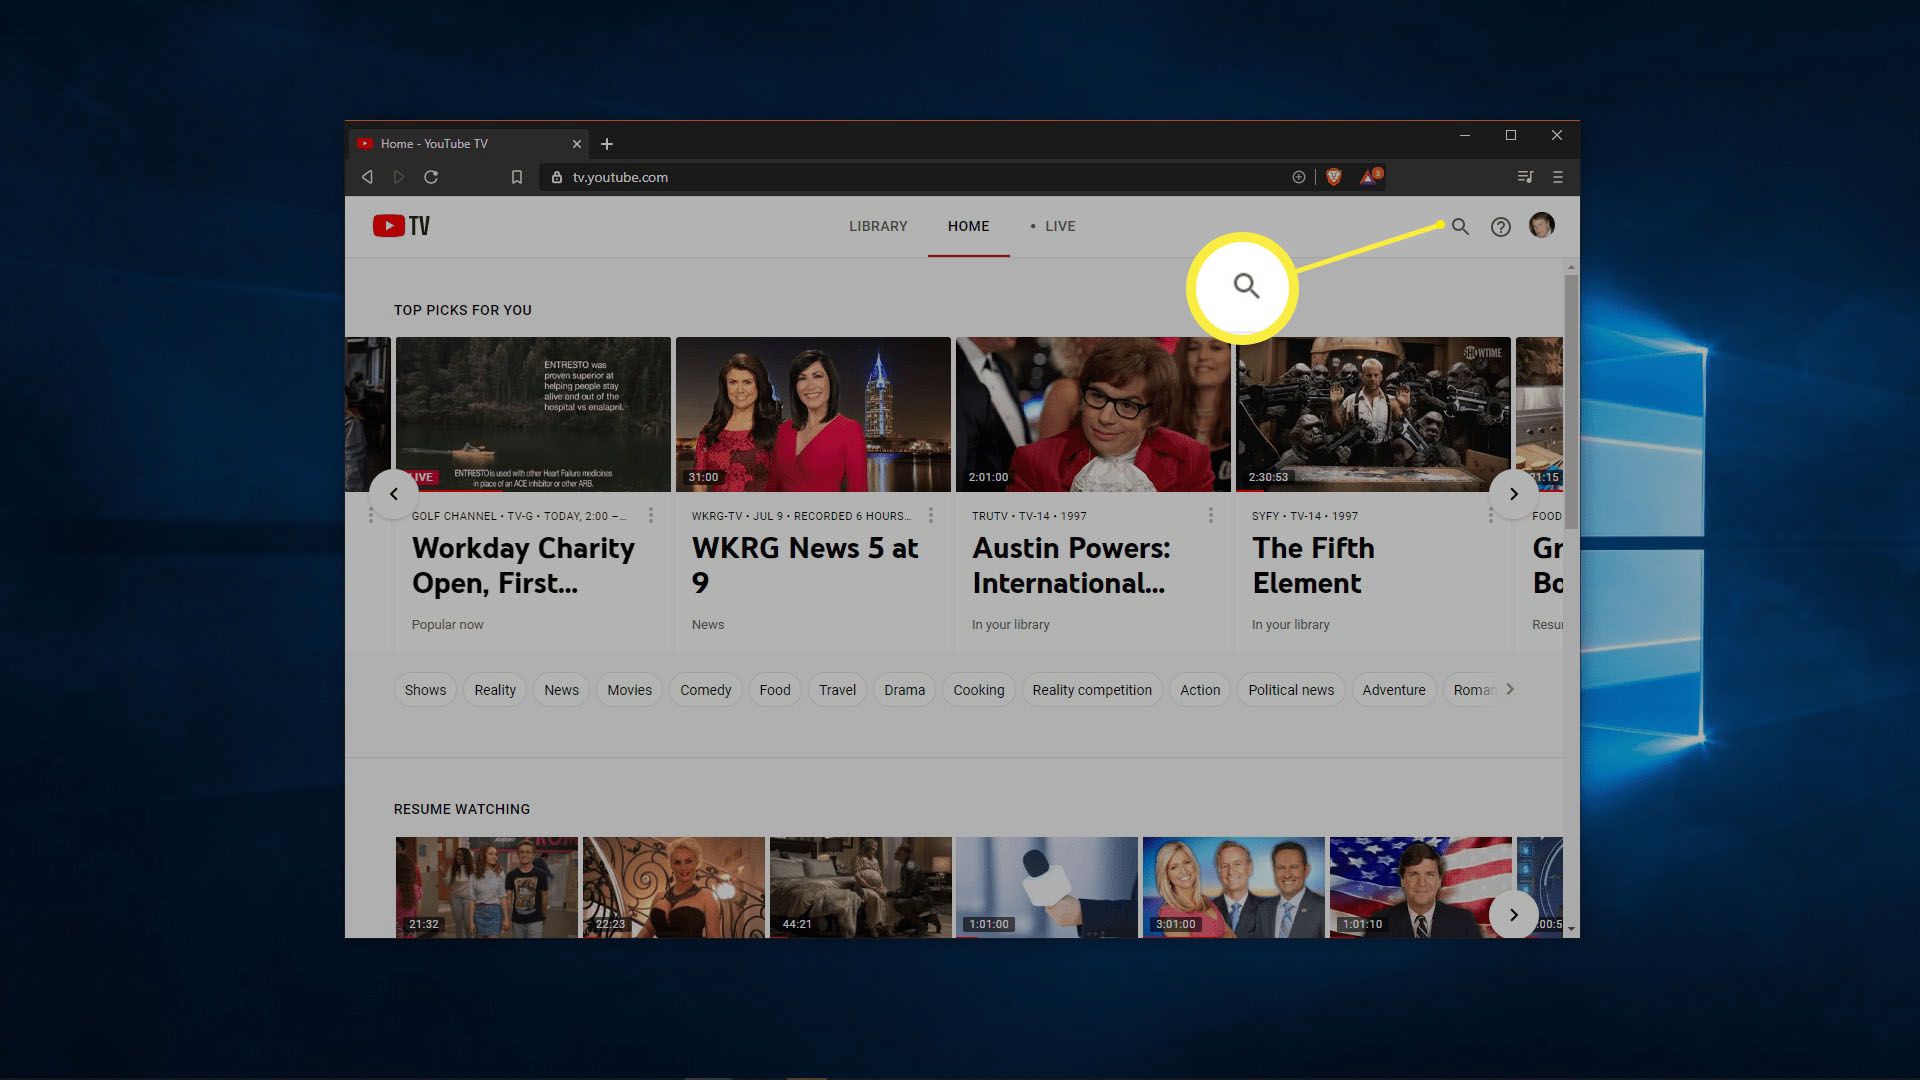View site lock info icon

coord(557,177)
